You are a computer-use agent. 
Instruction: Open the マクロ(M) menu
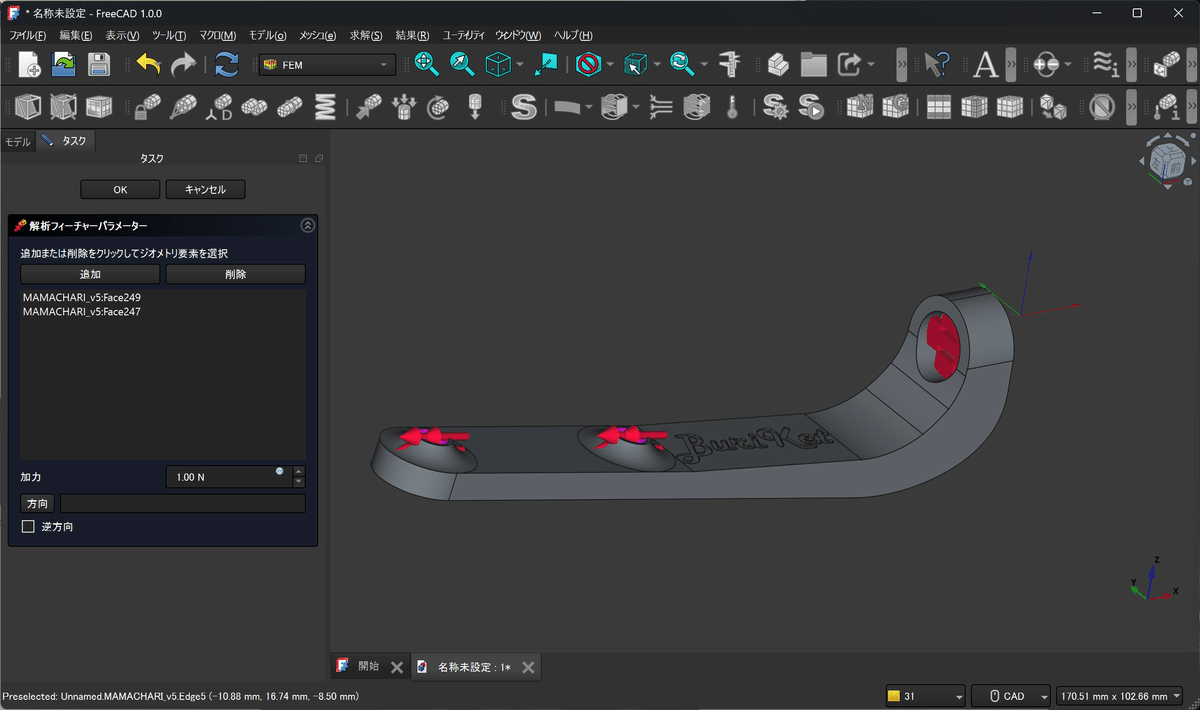[x=217, y=36]
